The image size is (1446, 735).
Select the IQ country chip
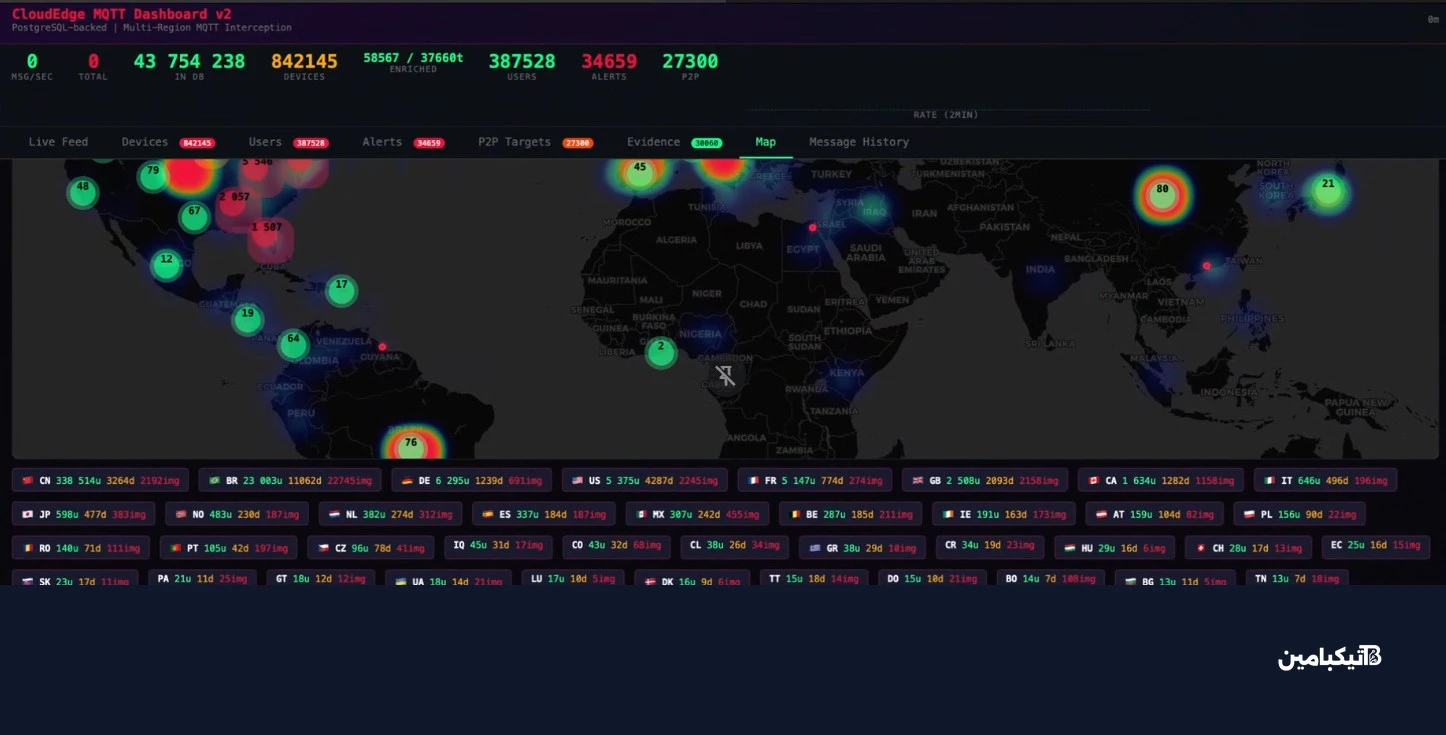pyautogui.click(x=498, y=546)
